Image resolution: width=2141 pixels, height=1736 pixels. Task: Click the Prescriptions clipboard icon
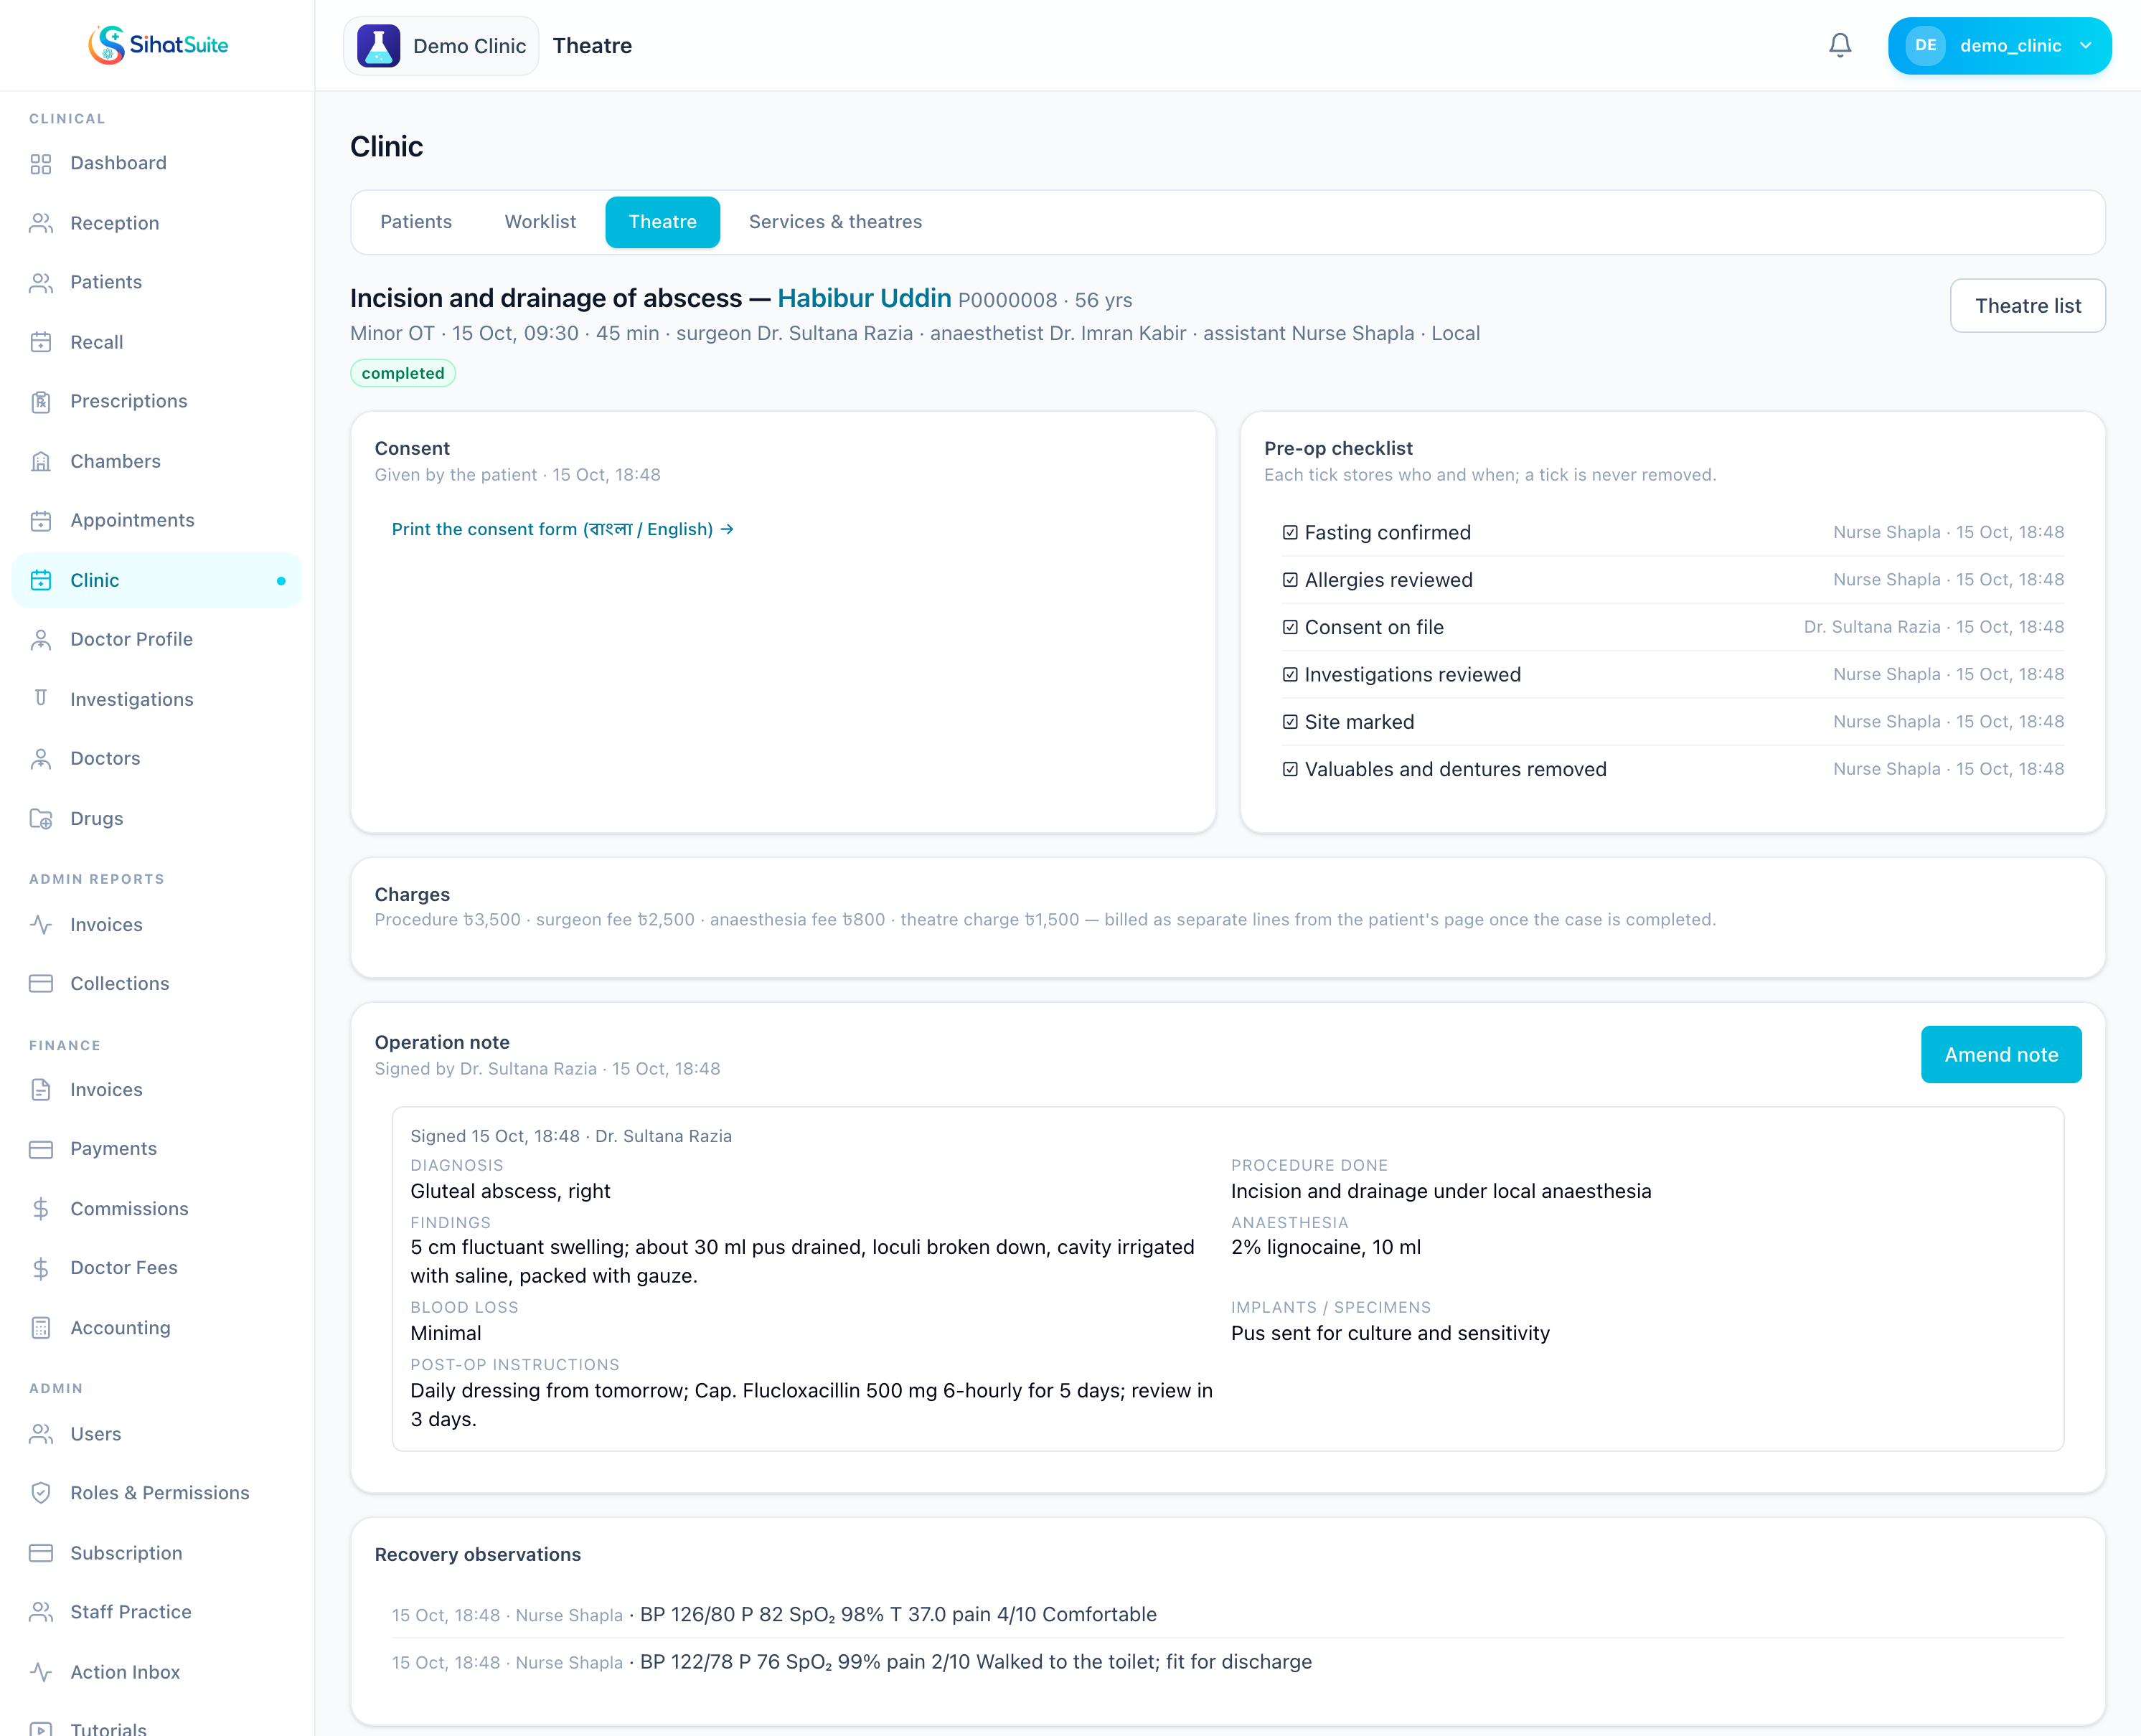pos(41,402)
